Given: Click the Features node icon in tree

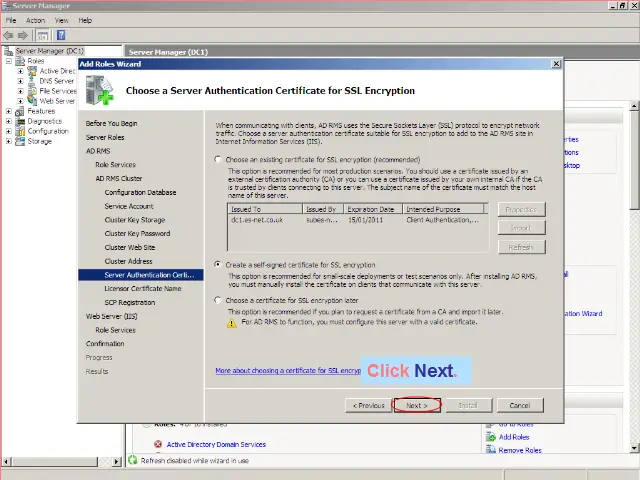Looking at the screenshot, I should tap(20, 111).
